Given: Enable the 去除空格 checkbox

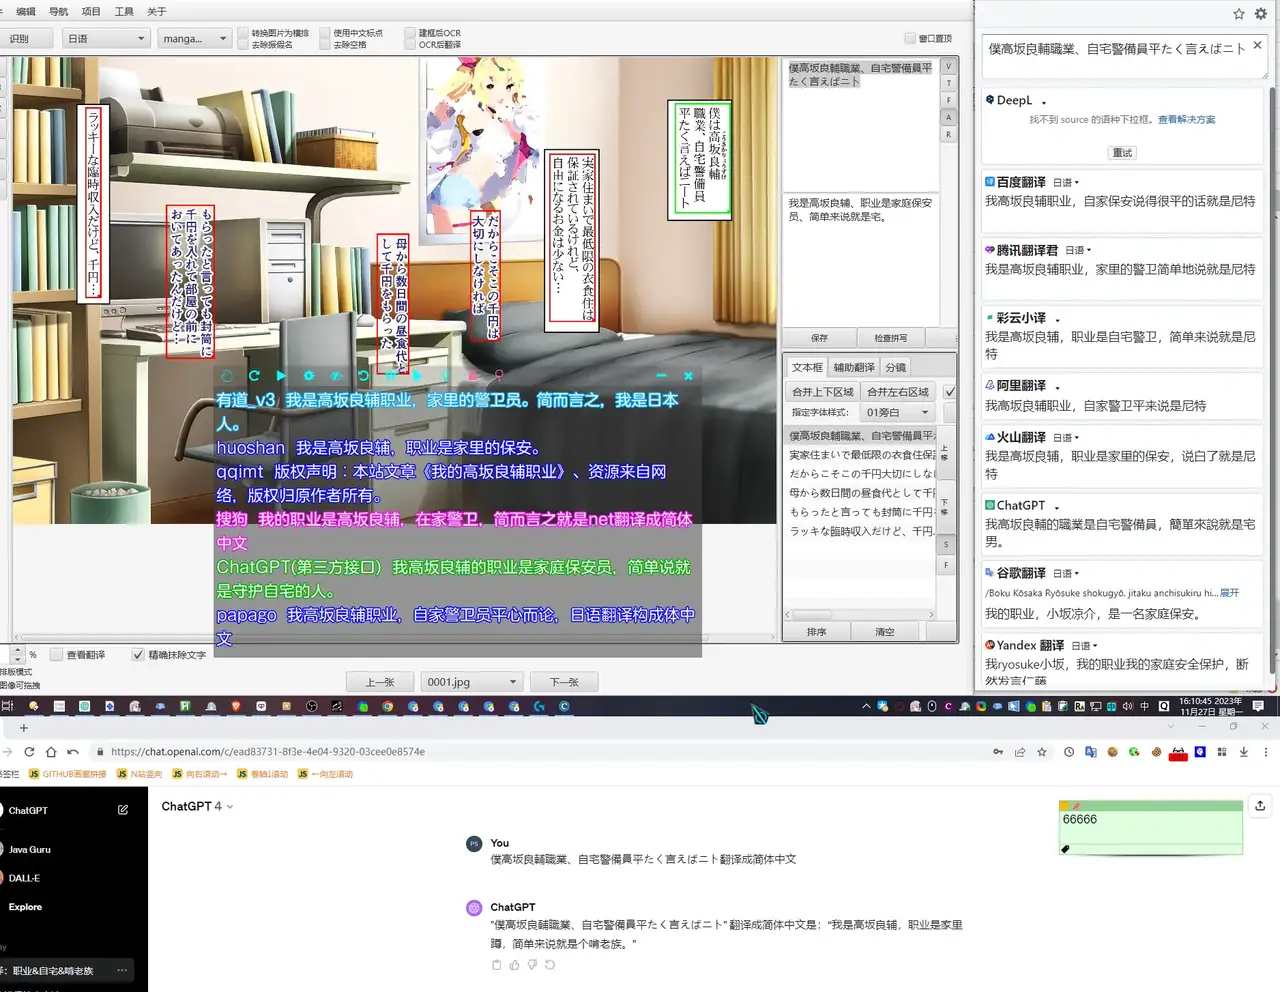Looking at the screenshot, I should 325,45.
